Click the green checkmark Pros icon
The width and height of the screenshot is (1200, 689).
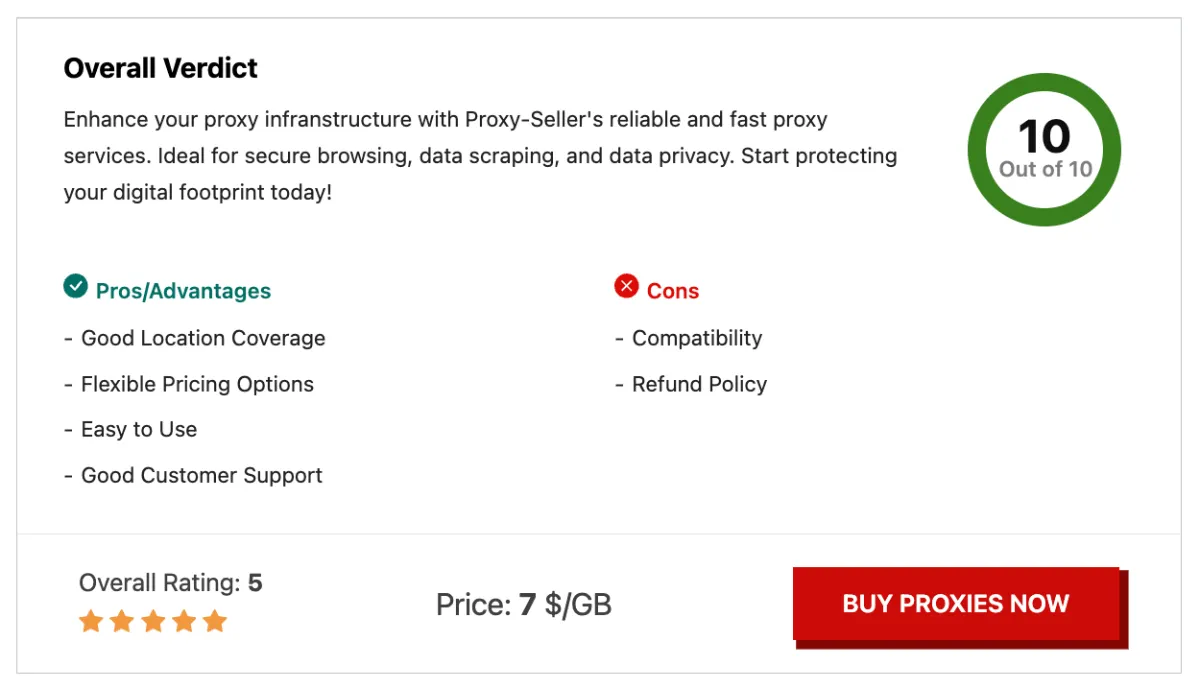coord(75,288)
